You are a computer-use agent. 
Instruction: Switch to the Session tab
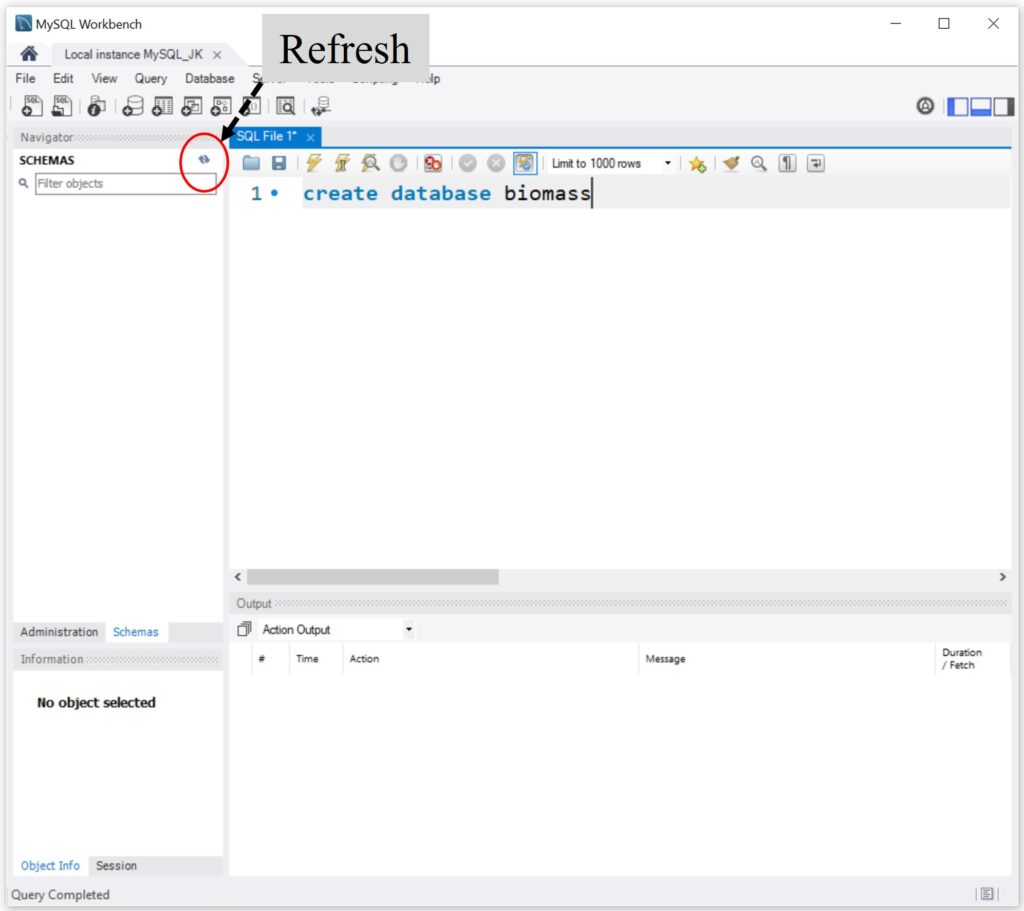click(116, 866)
